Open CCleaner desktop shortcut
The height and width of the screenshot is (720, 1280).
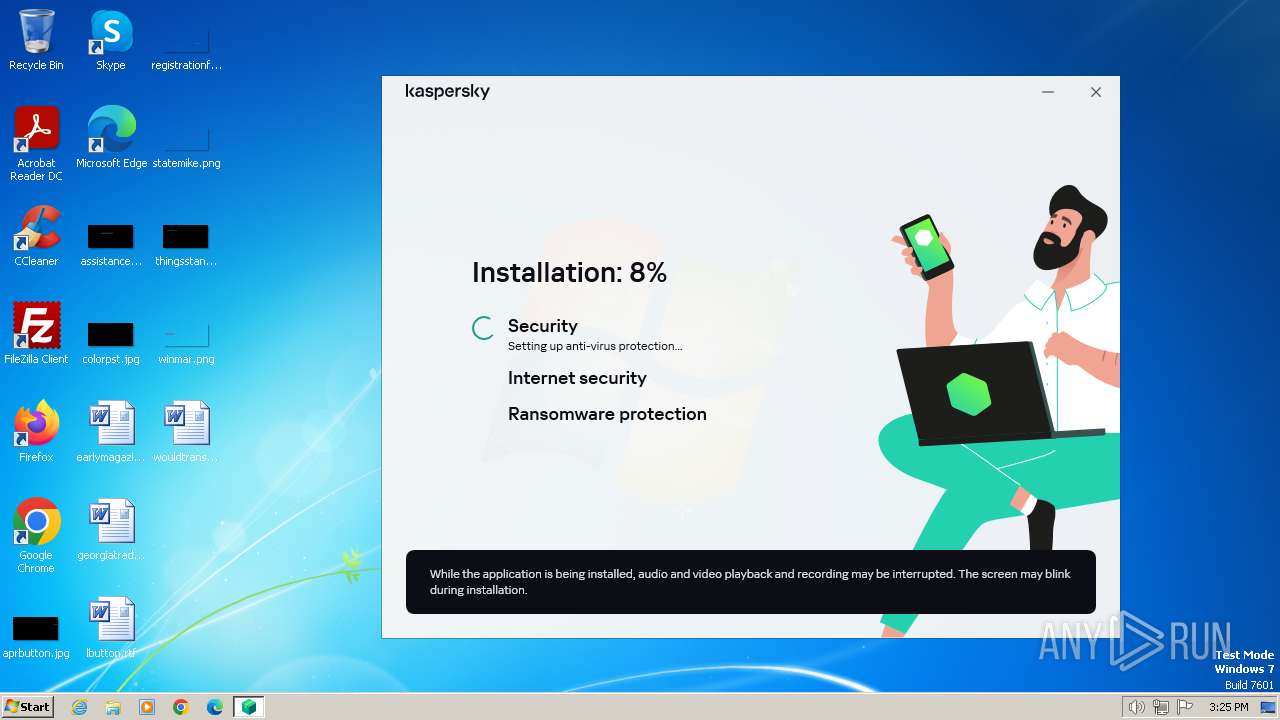coord(36,236)
